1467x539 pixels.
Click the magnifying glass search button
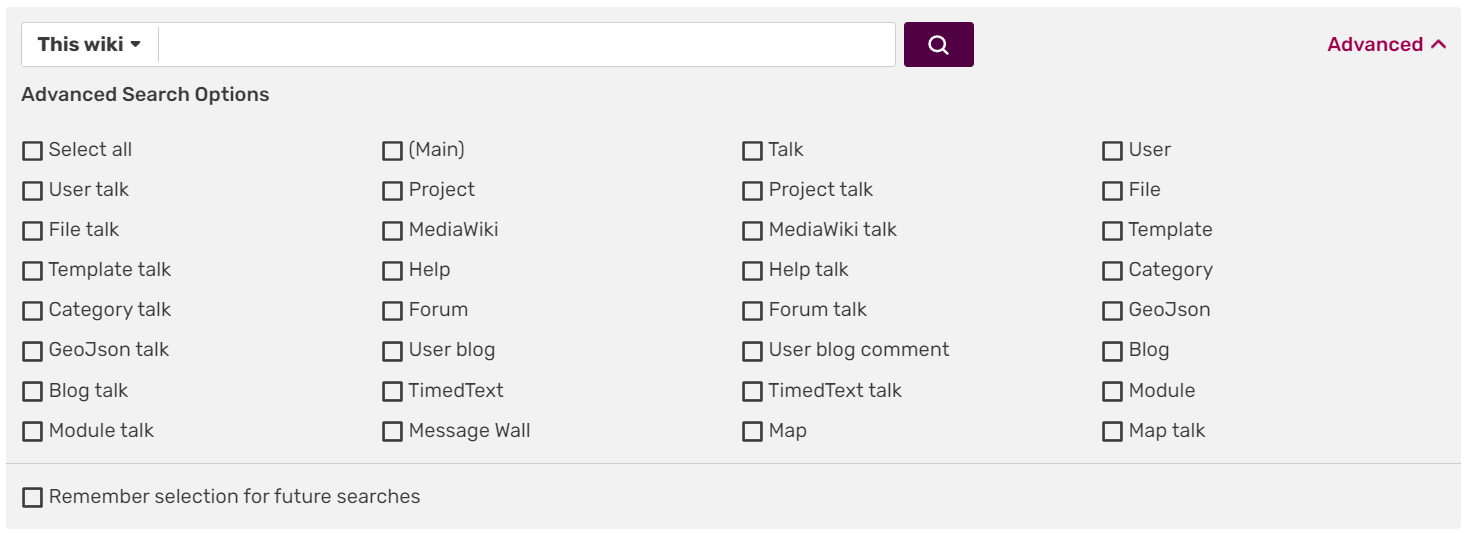(x=938, y=45)
